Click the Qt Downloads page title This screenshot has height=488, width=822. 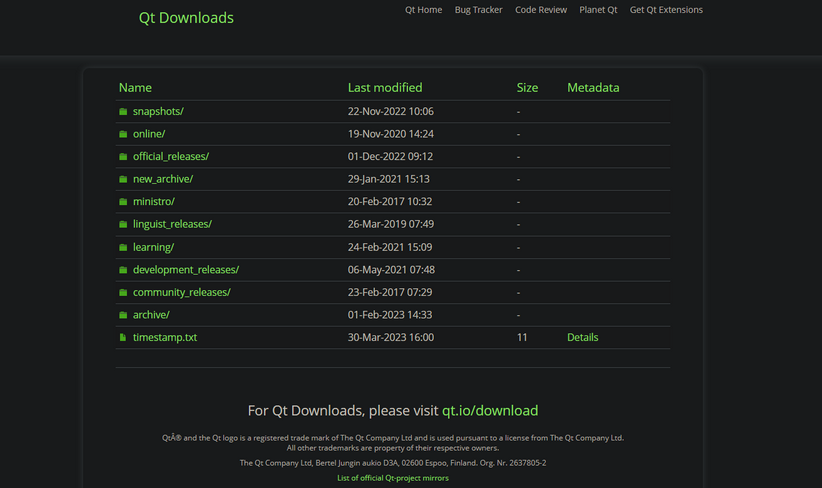[186, 18]
